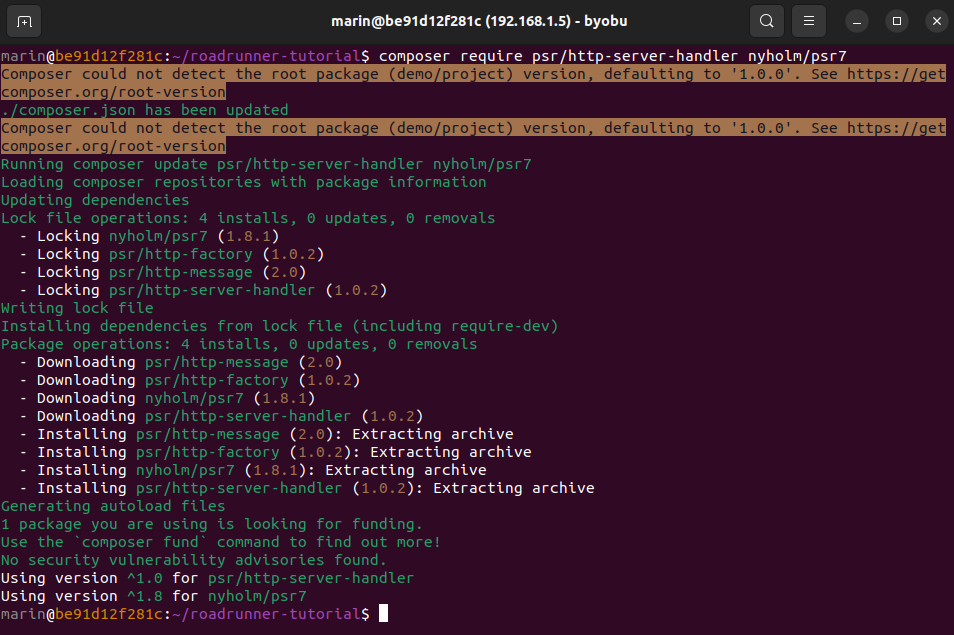Click 'Using version ^1.8 for nyholm/psr7'
Image resolution: width=954 pixels, height=635 pixels.
coord(154,596)
